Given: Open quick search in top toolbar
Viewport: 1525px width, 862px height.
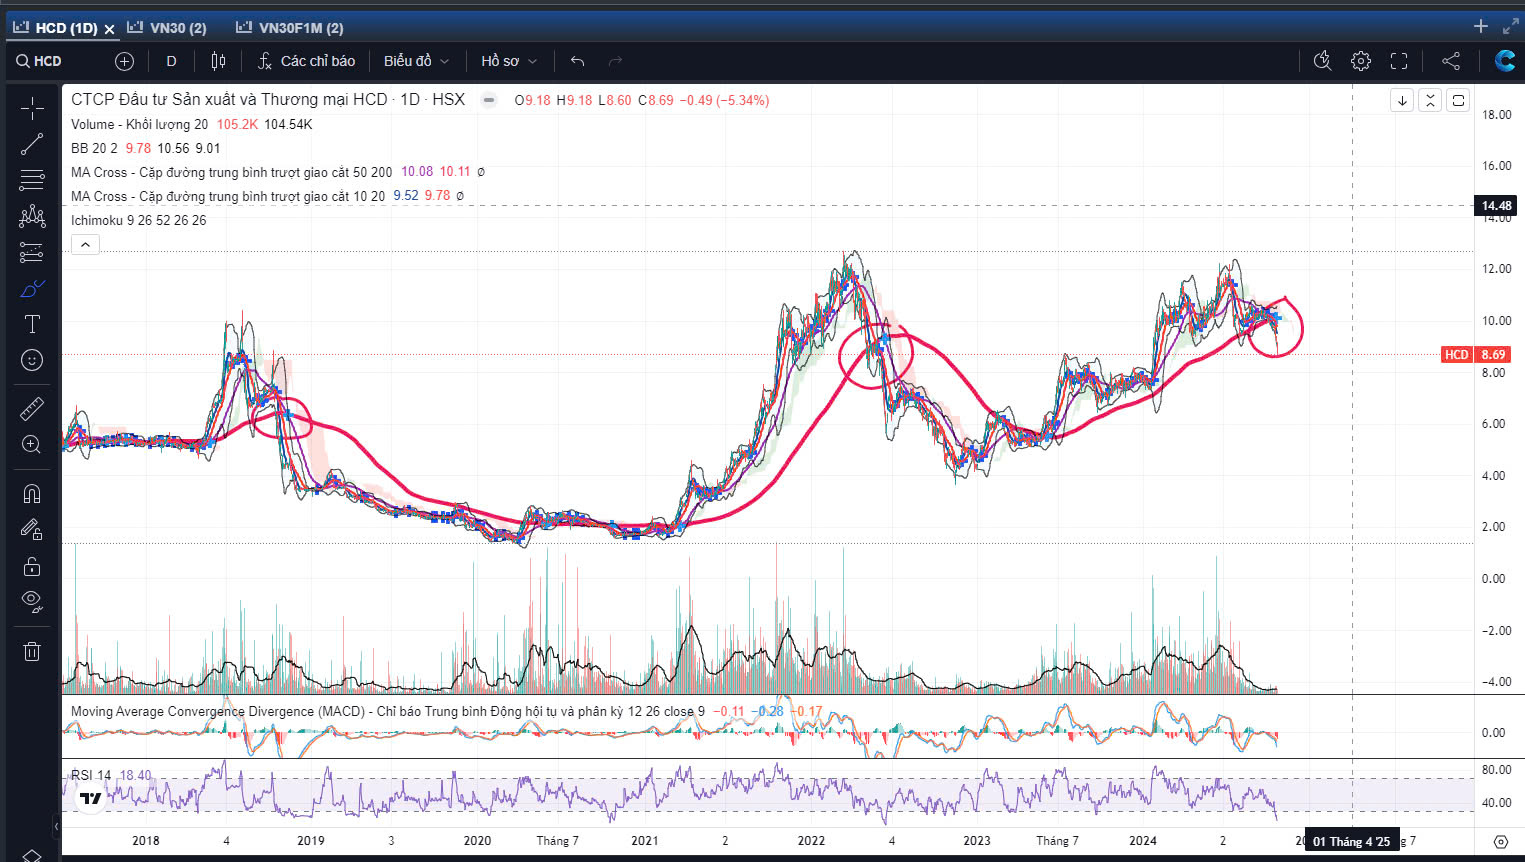Looking at the screenshot, I should tap(1322, 61).
